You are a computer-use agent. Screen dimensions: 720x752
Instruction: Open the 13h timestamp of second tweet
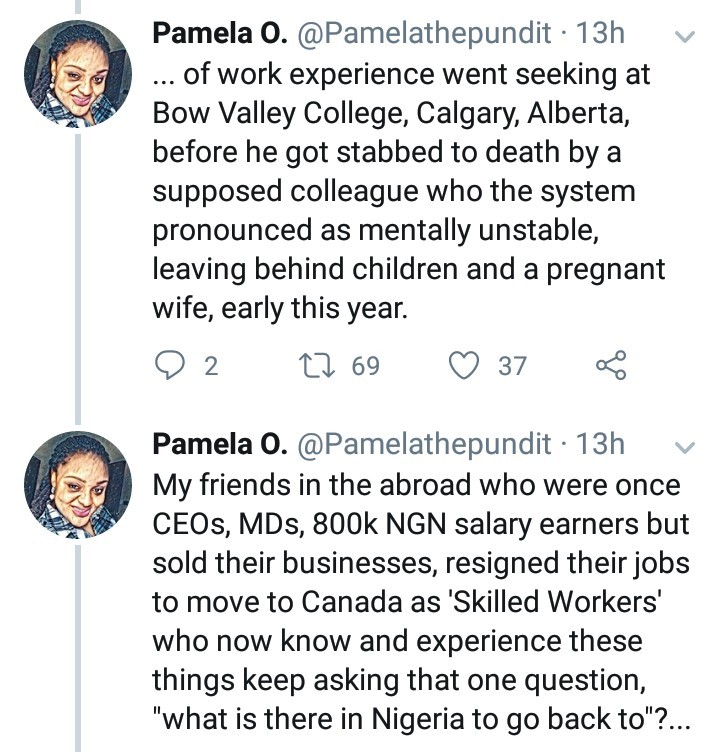[600, 444]
